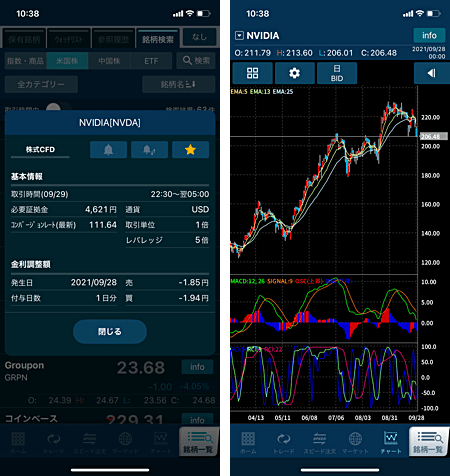The width and height of the screenshot is (450, 476).
Task: Tap the main candlestick price chart
Action: [x=324, y=180]
